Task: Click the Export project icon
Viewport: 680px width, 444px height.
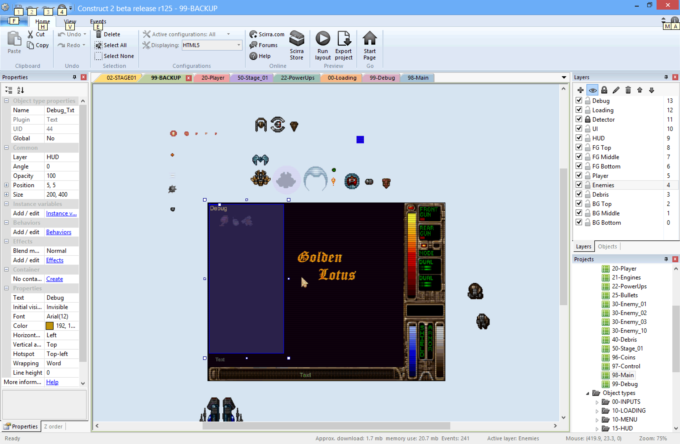Action: click(x=344, y=39)
